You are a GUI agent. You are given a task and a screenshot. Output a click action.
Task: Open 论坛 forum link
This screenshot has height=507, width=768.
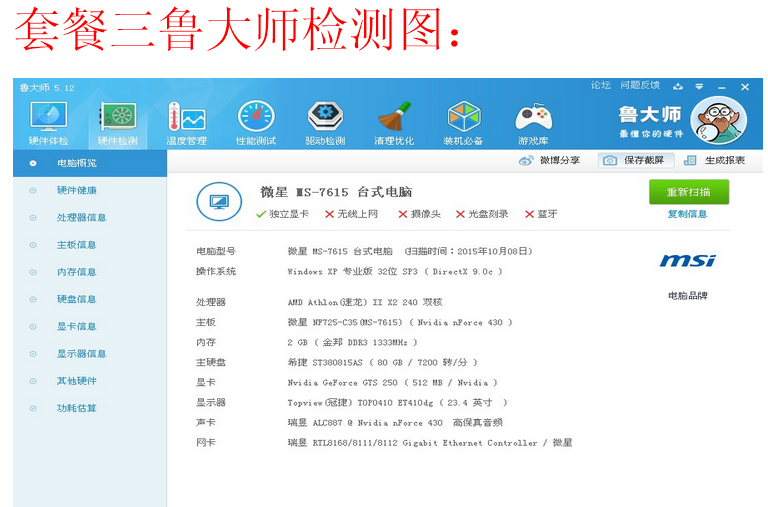[x=600, y=85]
